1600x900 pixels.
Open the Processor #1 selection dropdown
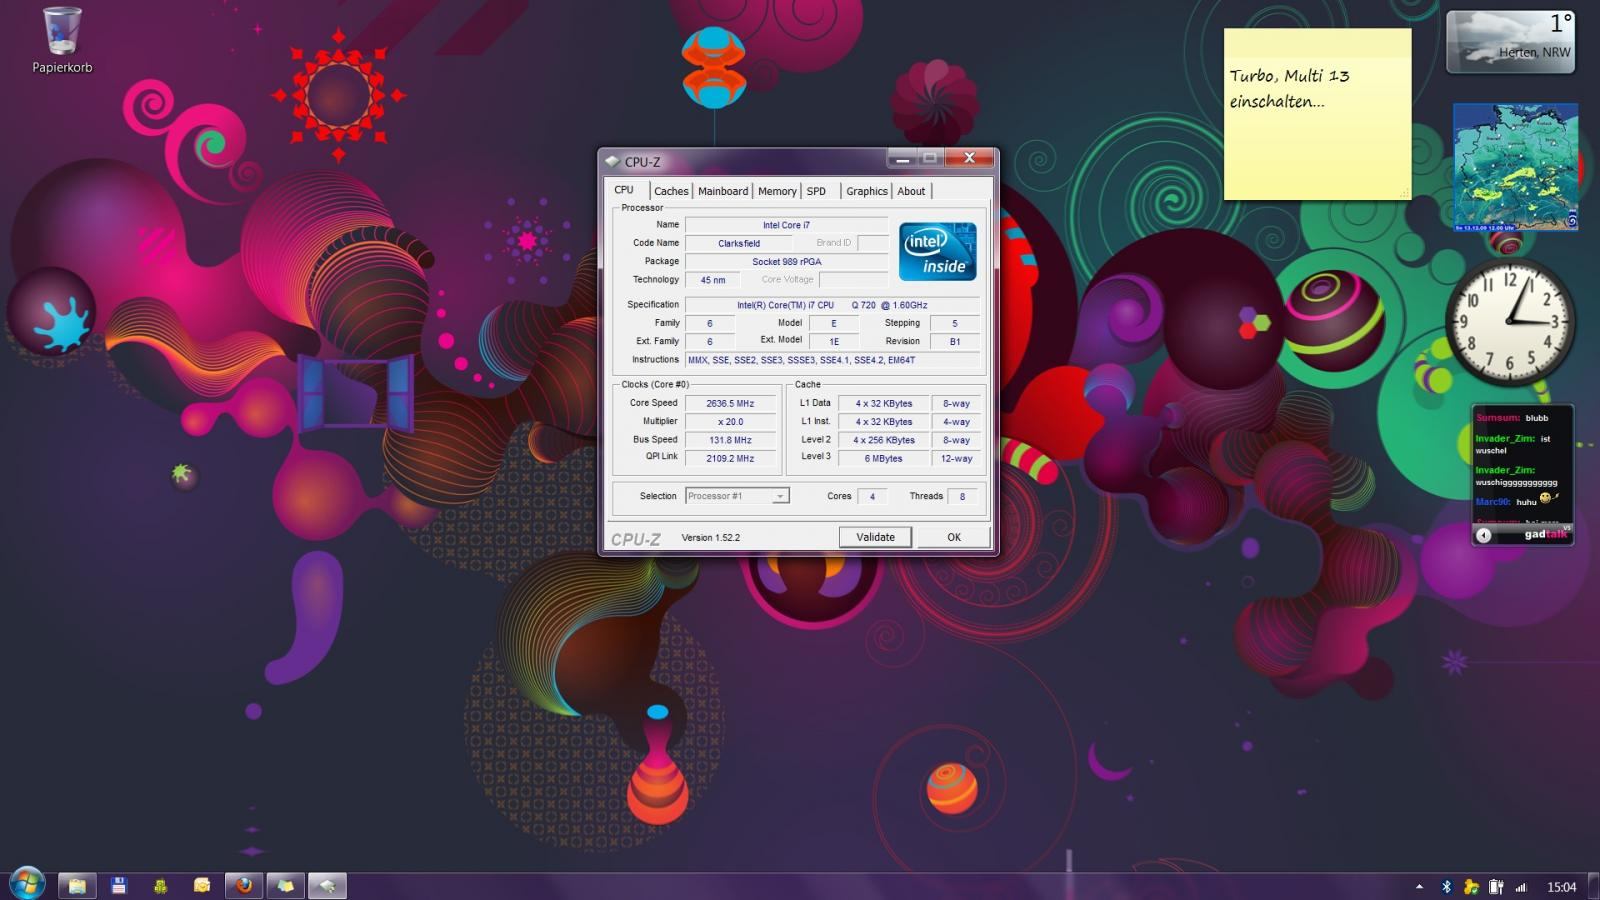[x=737, y=496]
